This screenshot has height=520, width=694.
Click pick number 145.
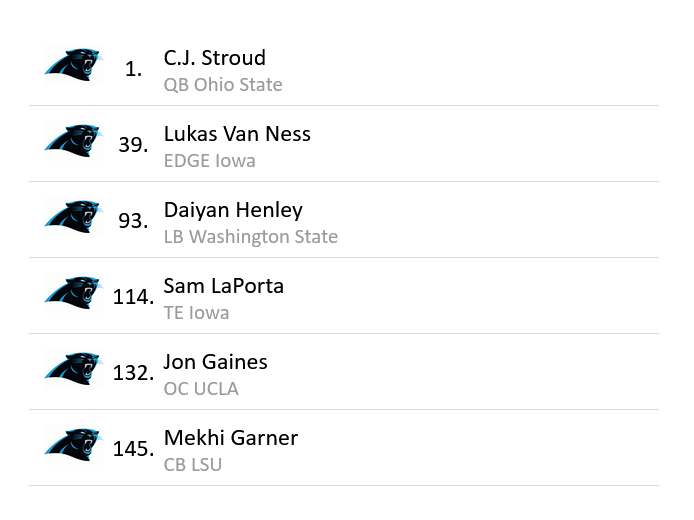pyautogui.click(x=133, y=449)
